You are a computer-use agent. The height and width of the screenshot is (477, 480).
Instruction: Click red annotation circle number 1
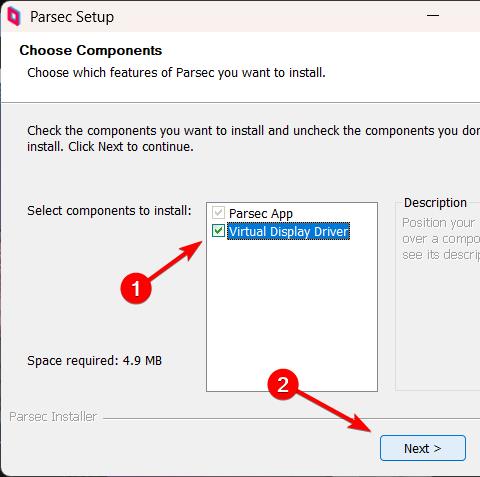coord(136,288)
